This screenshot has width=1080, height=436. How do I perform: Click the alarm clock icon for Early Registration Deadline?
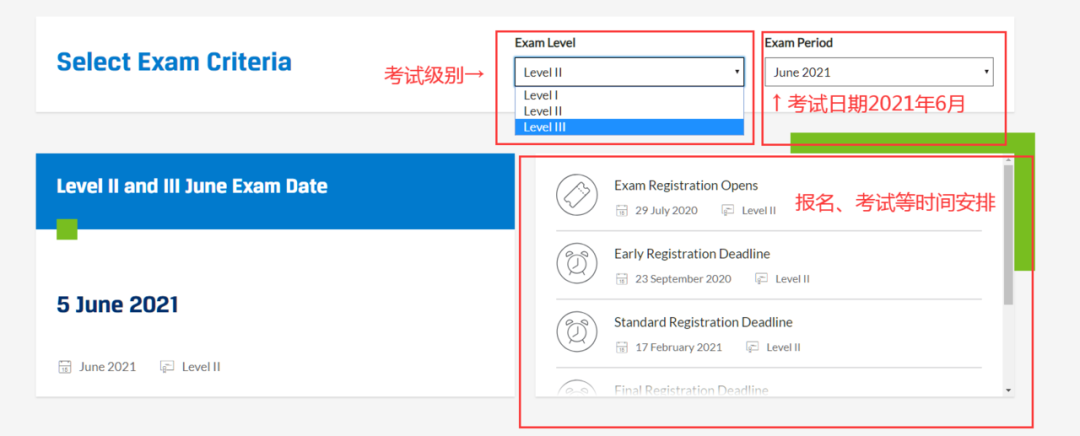click(576, 262)
